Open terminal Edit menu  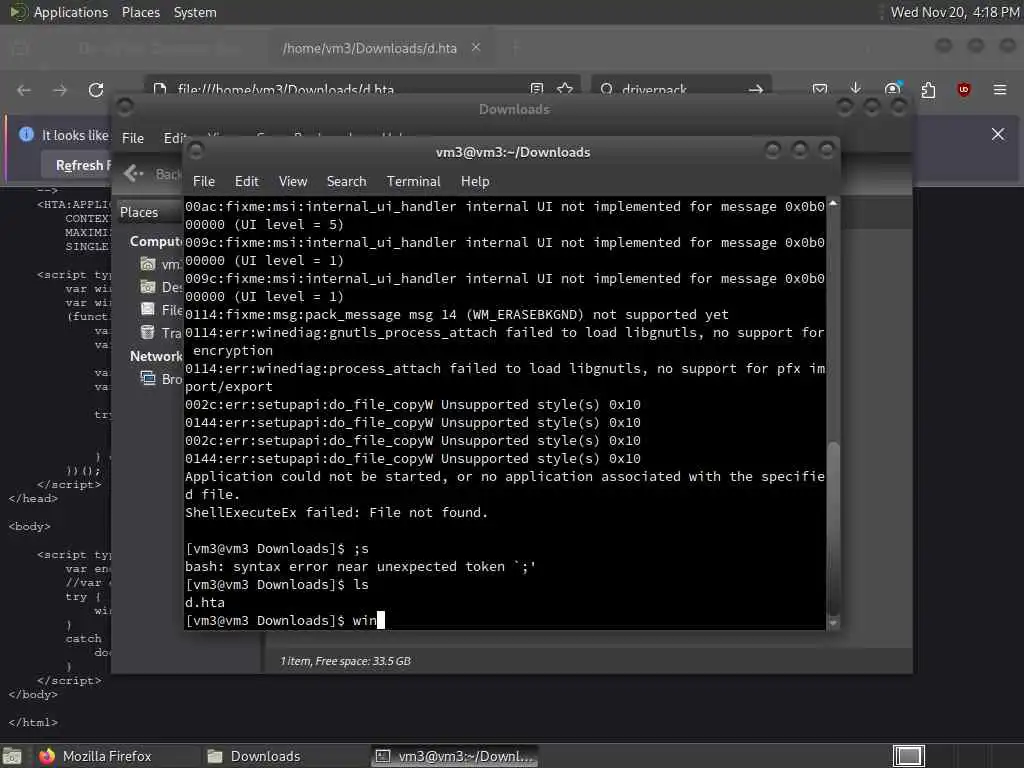(x=247, y=182)
